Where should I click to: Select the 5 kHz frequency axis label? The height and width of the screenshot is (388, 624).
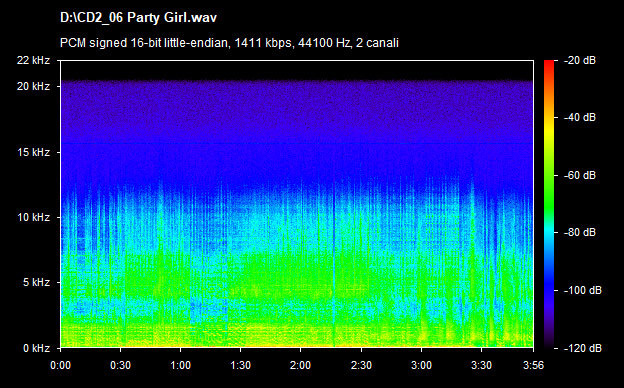pyautogui.click(x=36, y=283)
